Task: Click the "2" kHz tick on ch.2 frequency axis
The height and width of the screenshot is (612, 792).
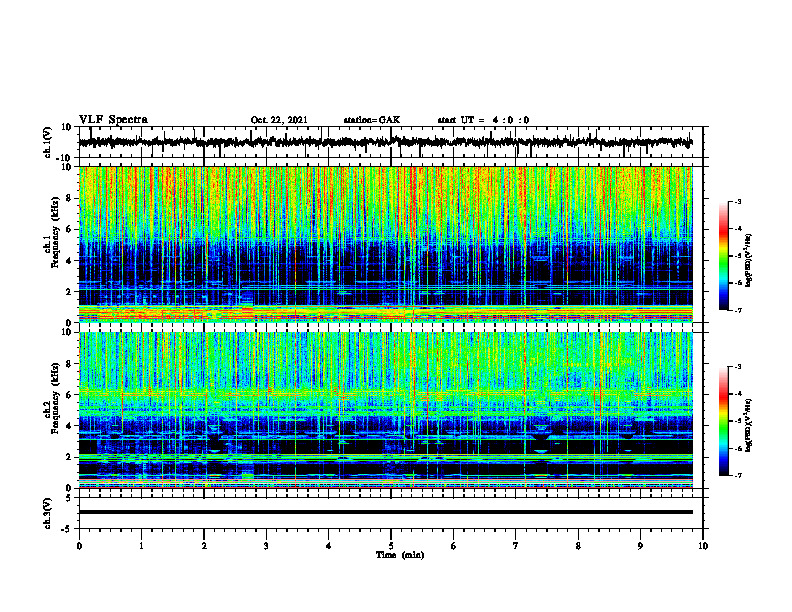Action: point(70,457)
